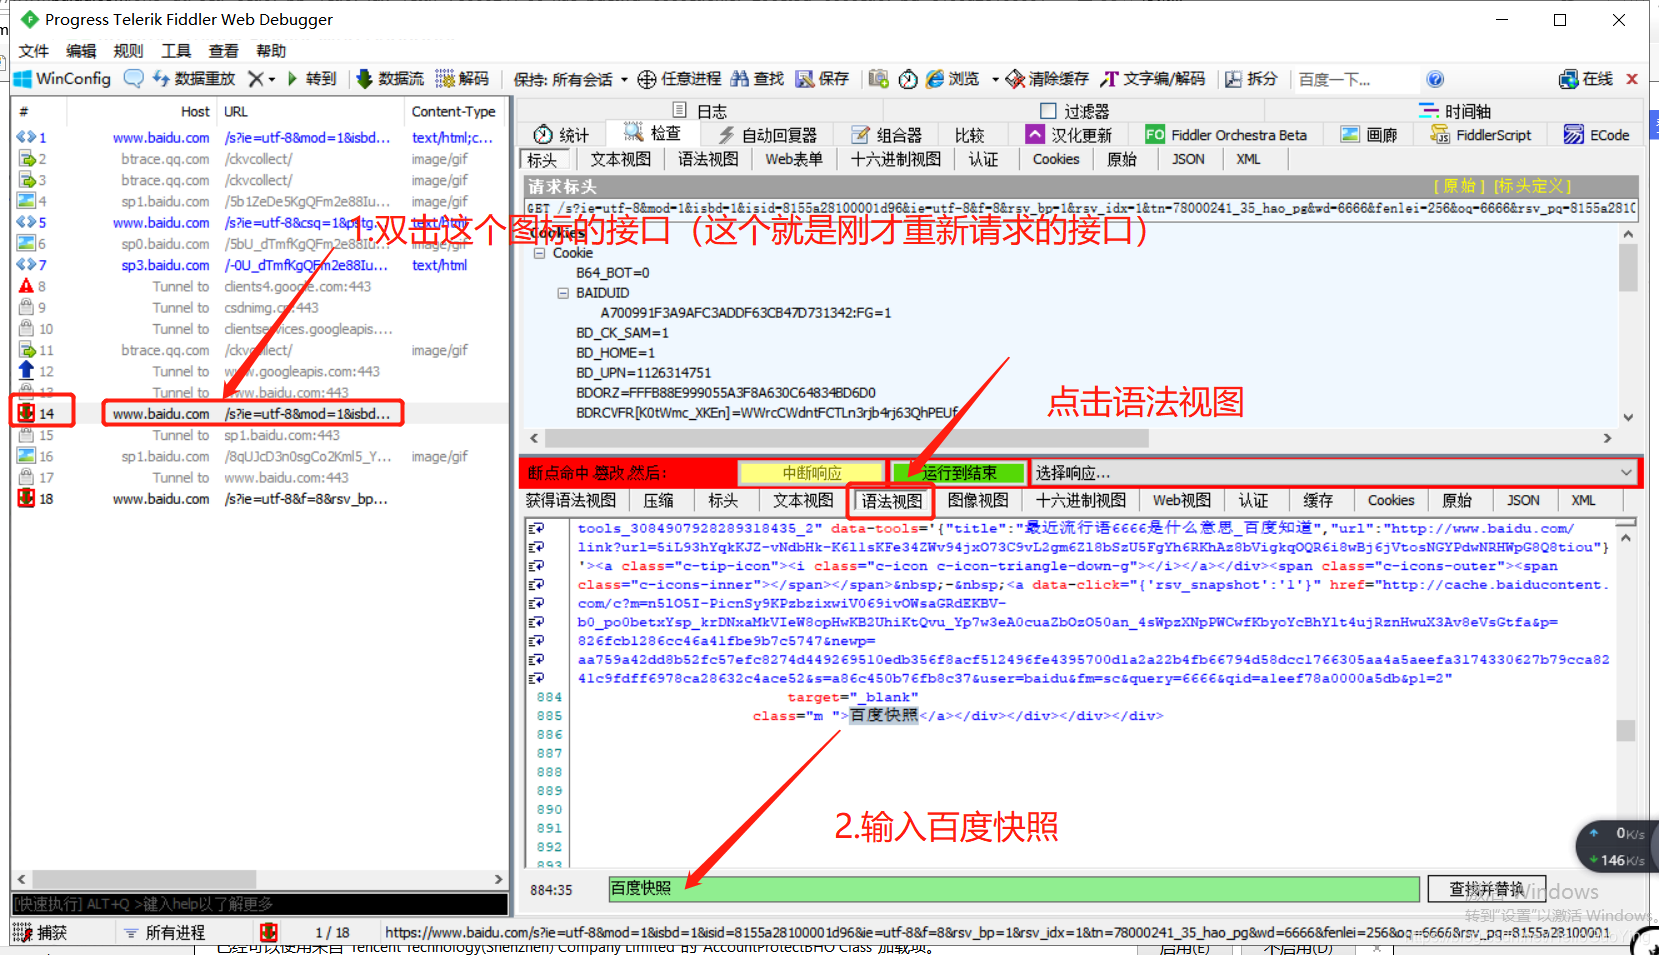The image size is (1659, 955).
Task: Open 时间轴 timeline tab
Action: tap(1455, 111)
